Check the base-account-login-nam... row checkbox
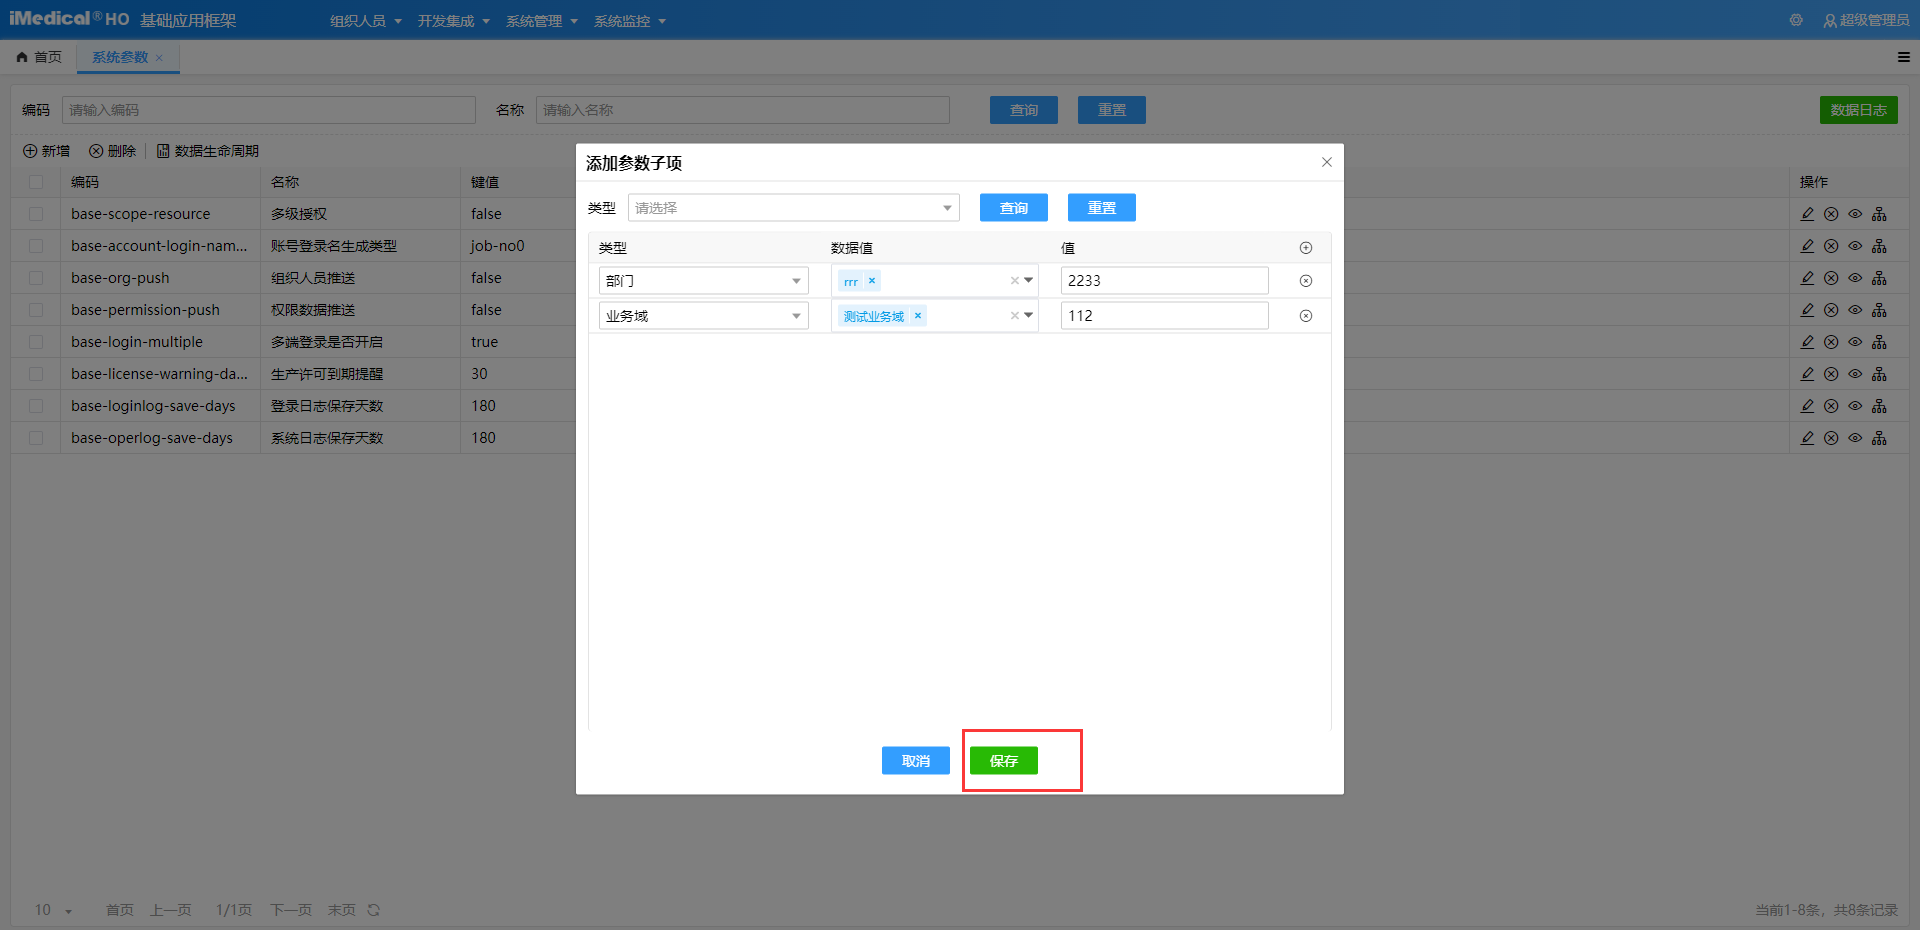The width and height of the screenshot is (1920, 930). coord(36,246)
